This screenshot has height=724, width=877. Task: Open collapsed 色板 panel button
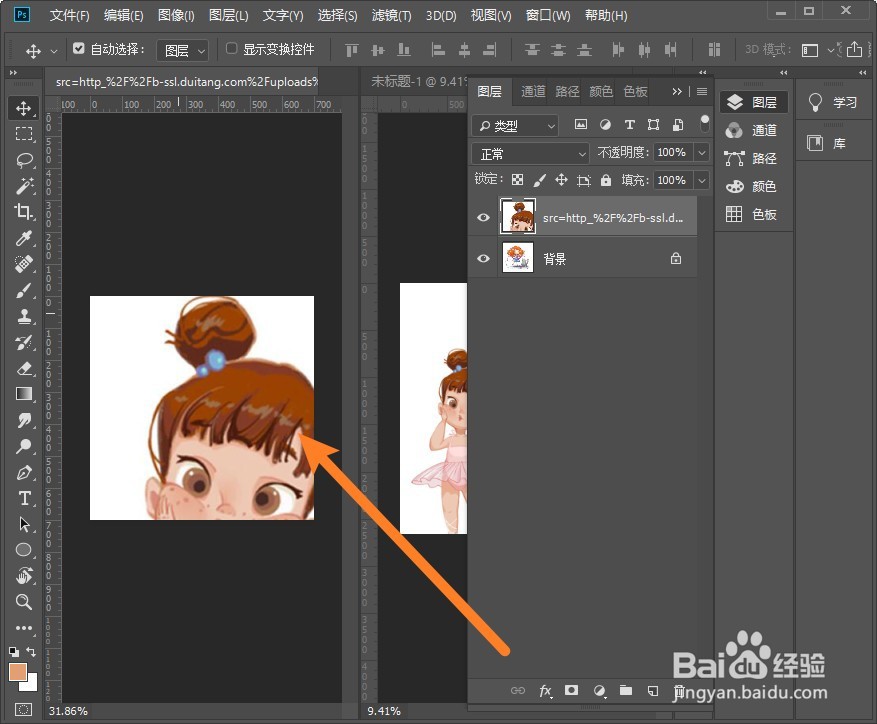[752, 214]
